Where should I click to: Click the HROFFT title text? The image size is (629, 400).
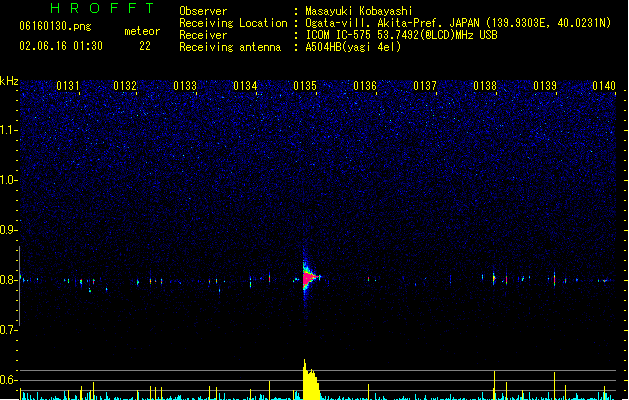click(102, 8)
